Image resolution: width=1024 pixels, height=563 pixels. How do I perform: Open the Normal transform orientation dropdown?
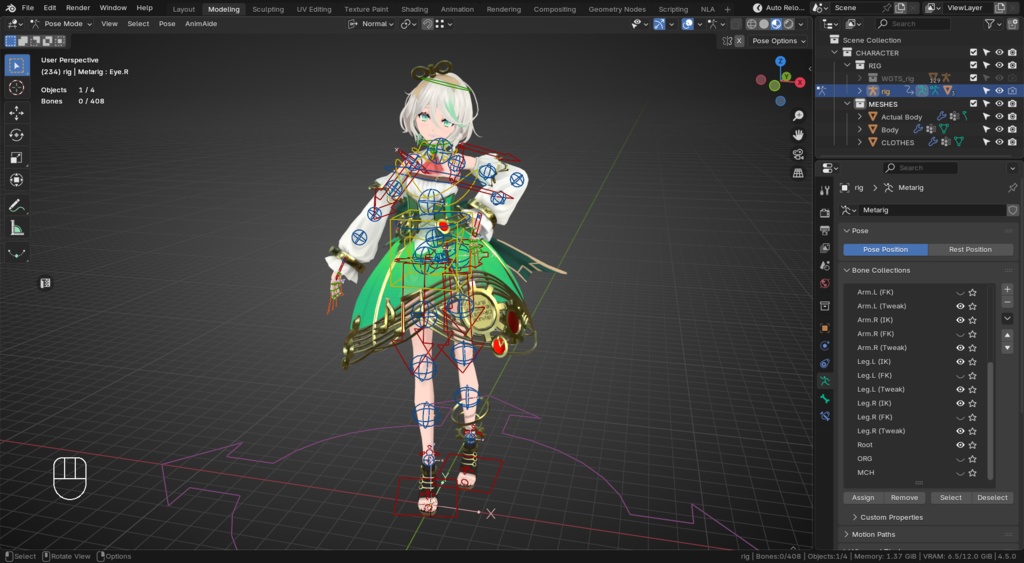(x=371, y=24)
